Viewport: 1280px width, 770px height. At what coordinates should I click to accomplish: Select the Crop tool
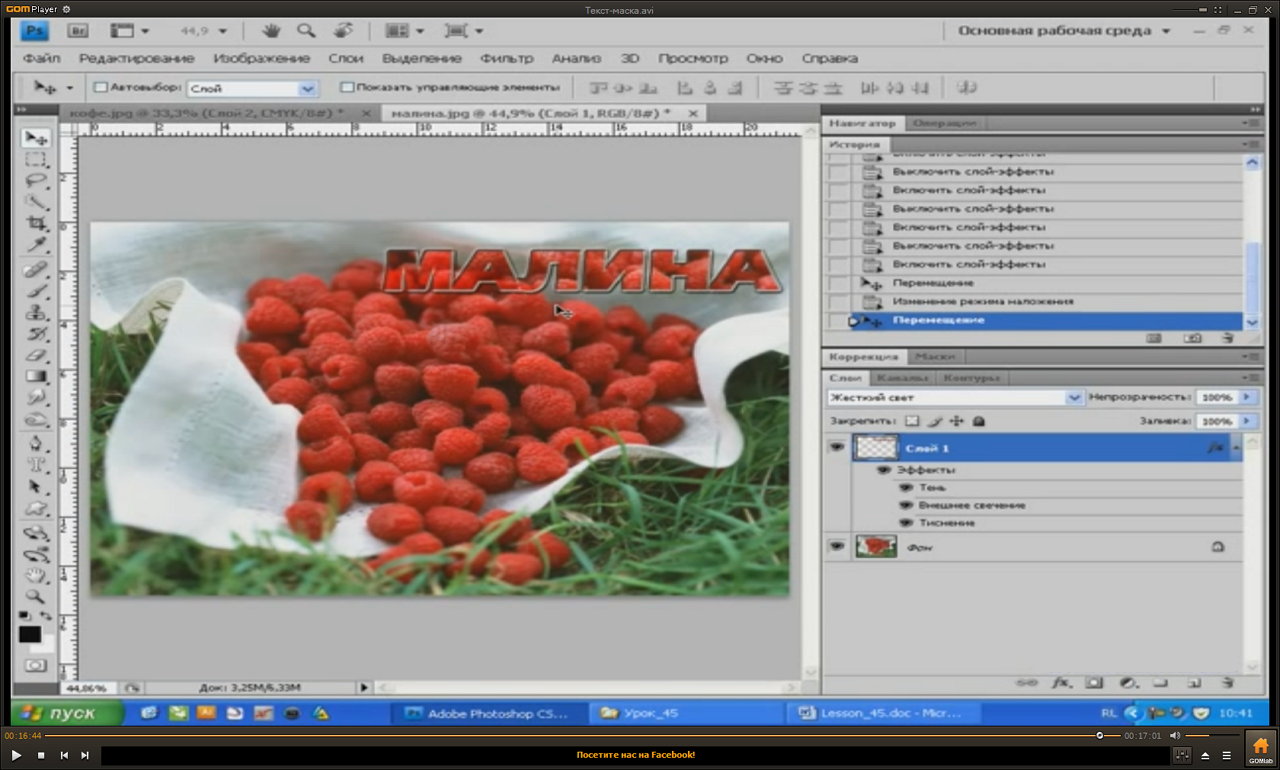pos(36,224)
